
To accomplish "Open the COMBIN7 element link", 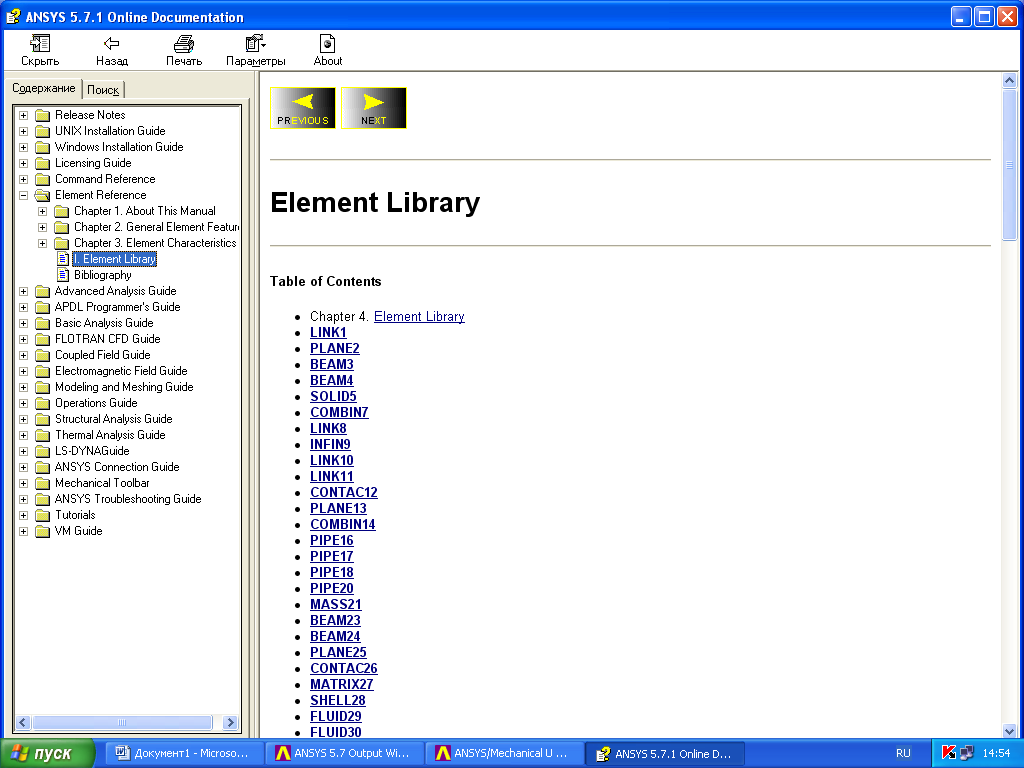I will pyautogui.click(x=340, y=413).
